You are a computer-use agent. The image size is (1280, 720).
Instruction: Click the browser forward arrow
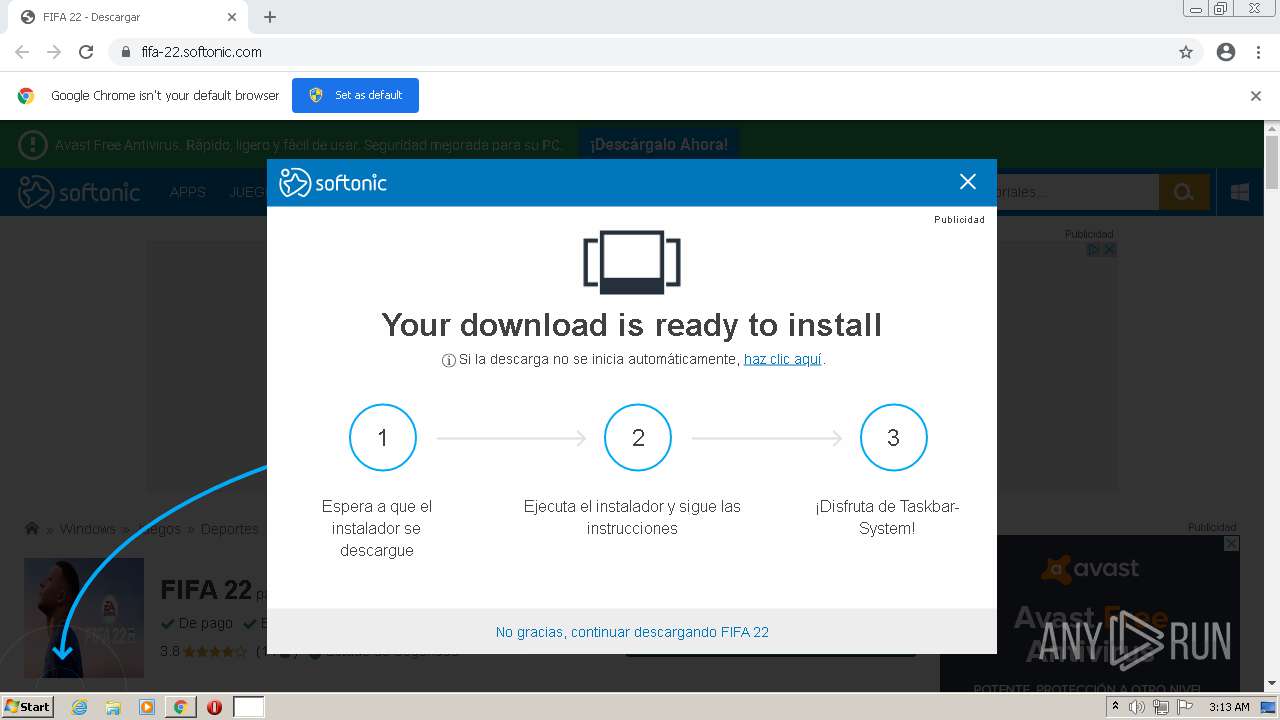[54, 52]
